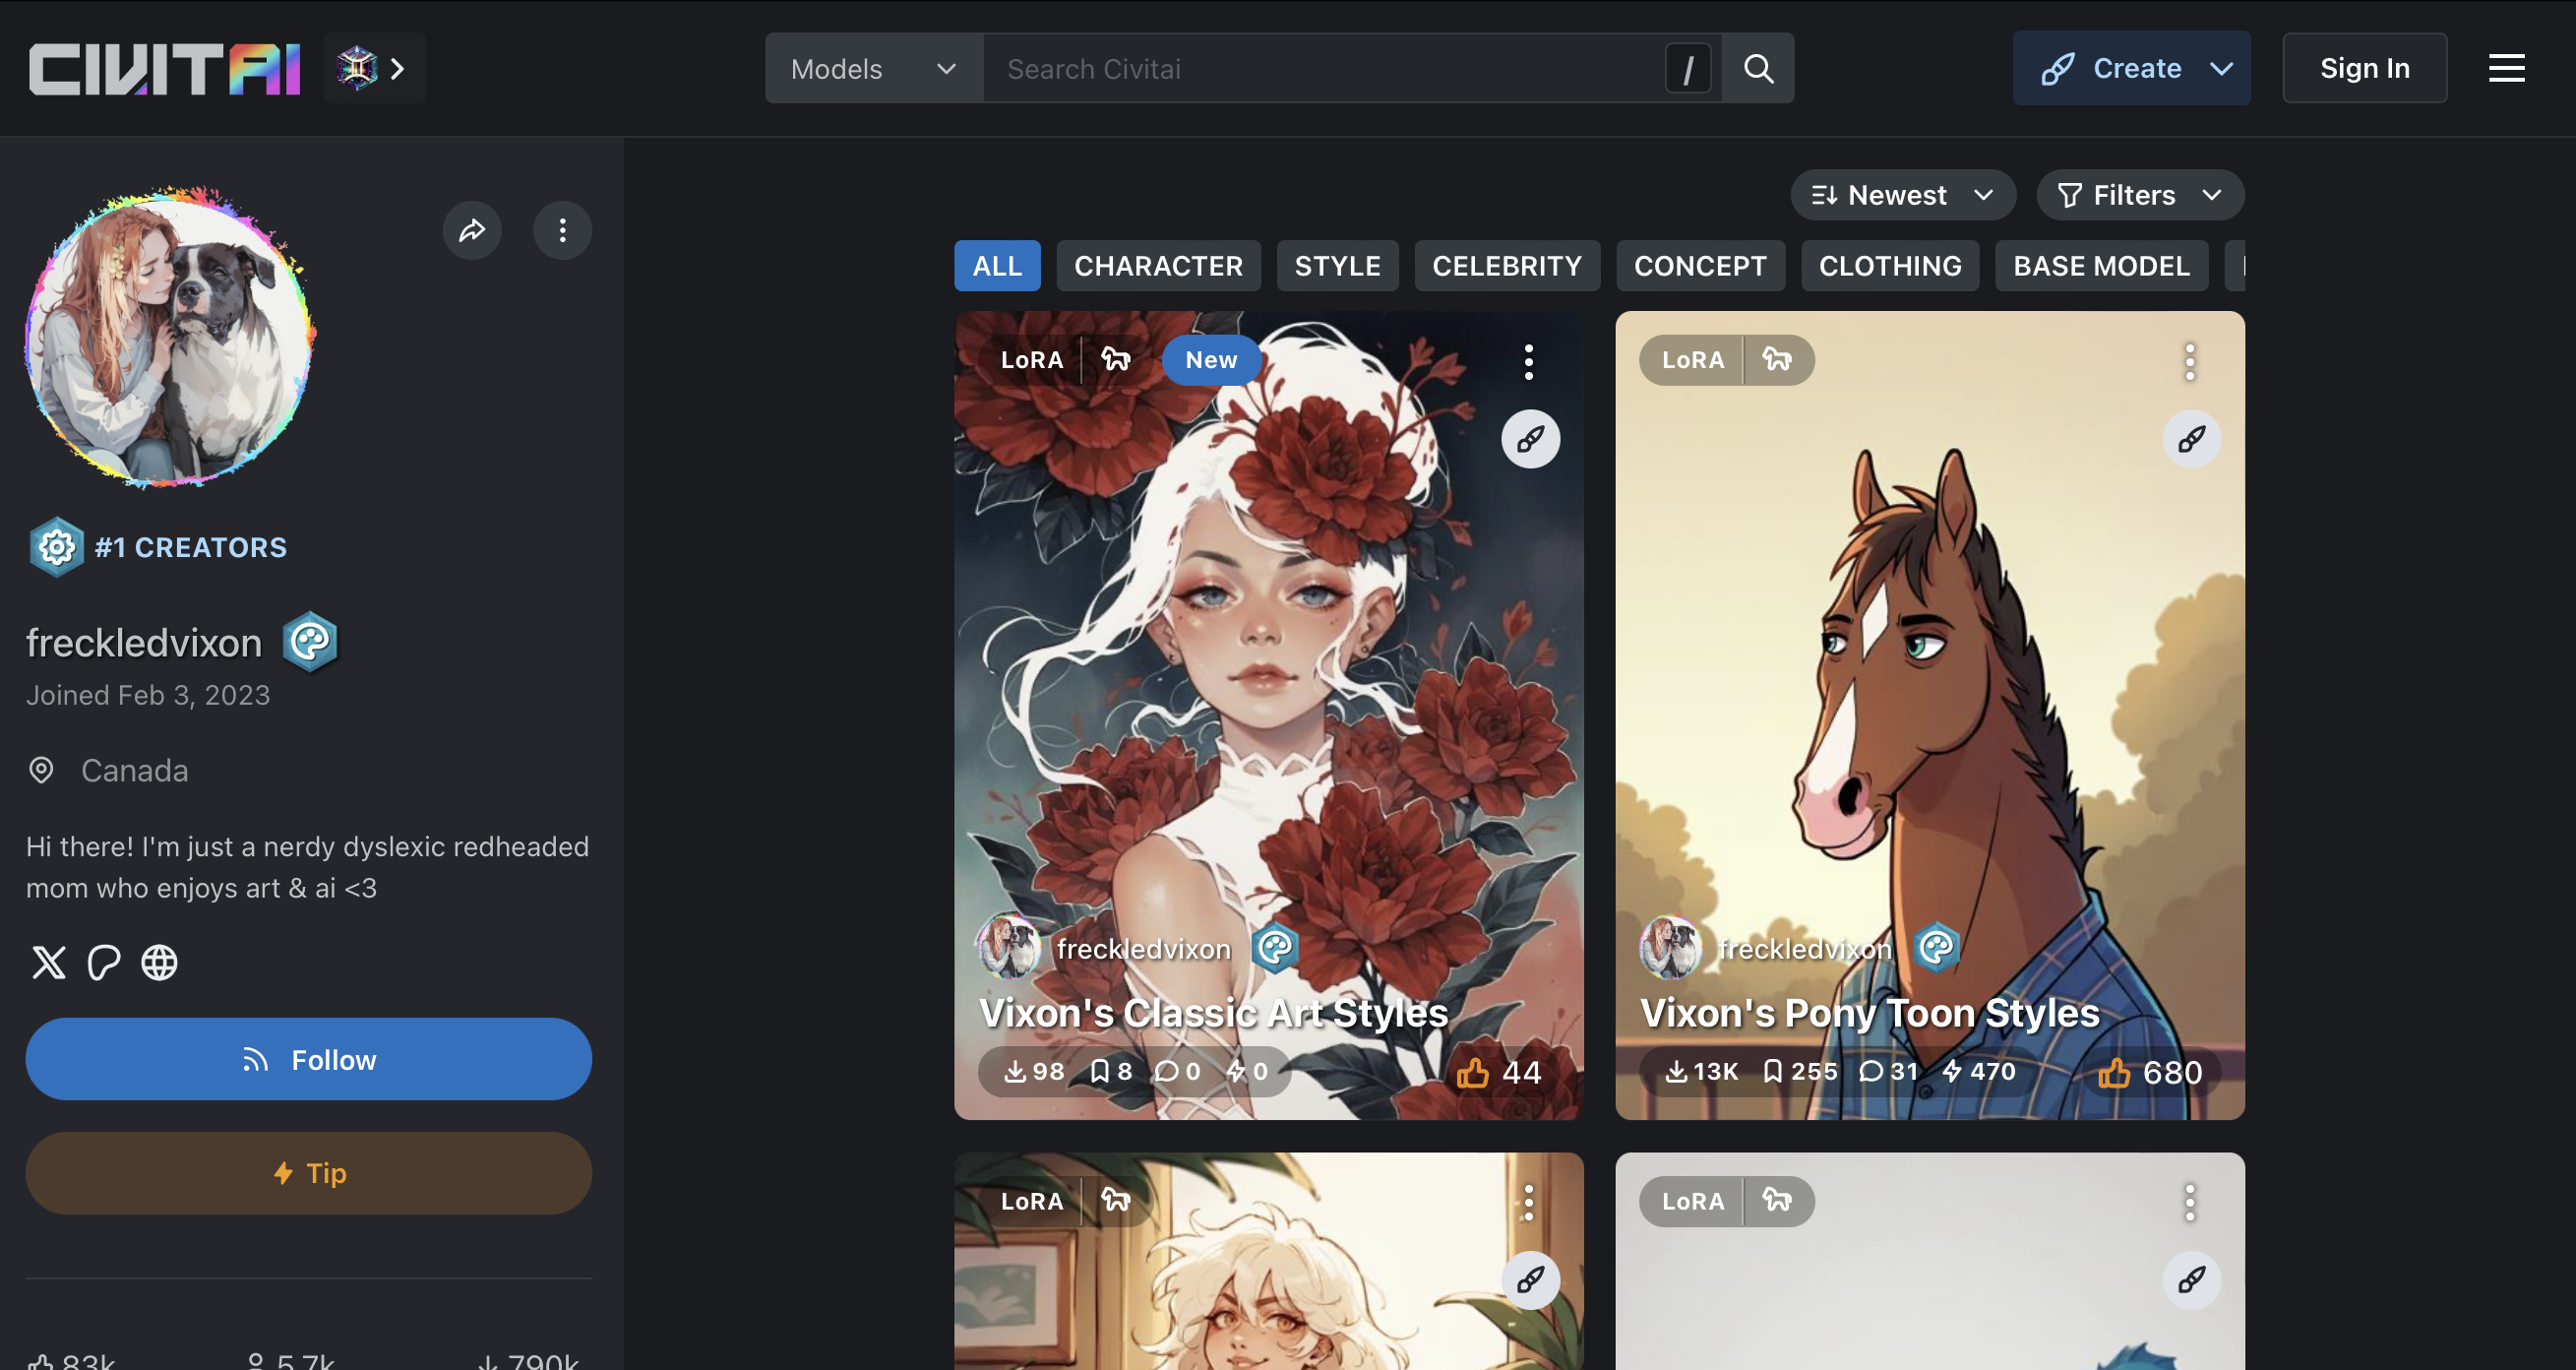The width and height of the screenshot is (2576, 1370).
Task: Click the Search Civitai input field
Action: [x=1320, y=69]
